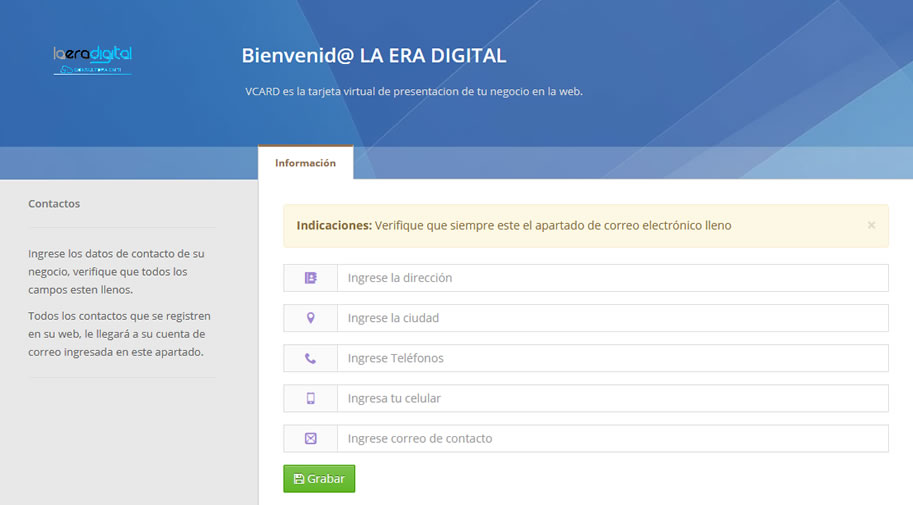
Task: Select the Contactos heading in the sidebar
Action: tap(54, 204)
